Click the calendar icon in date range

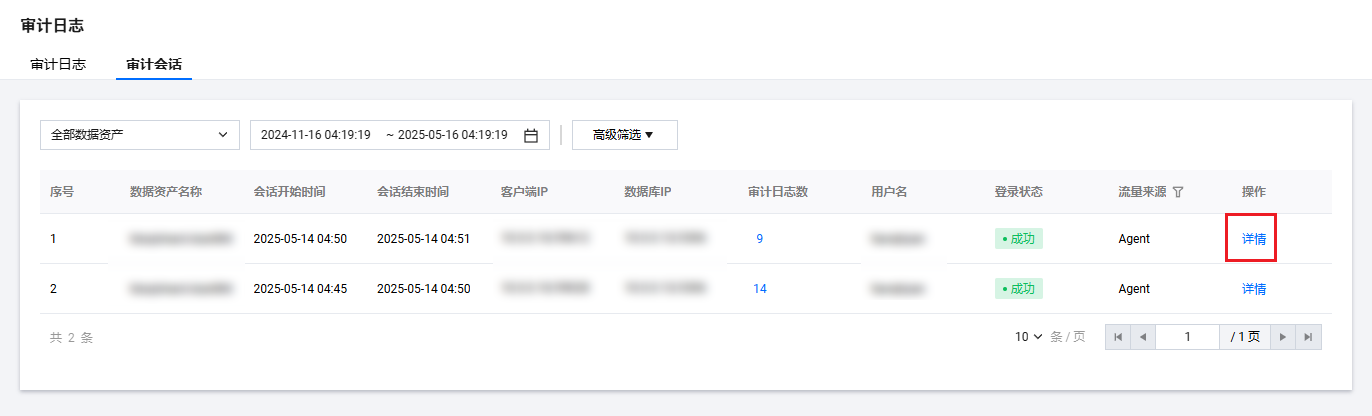[531, 135]
